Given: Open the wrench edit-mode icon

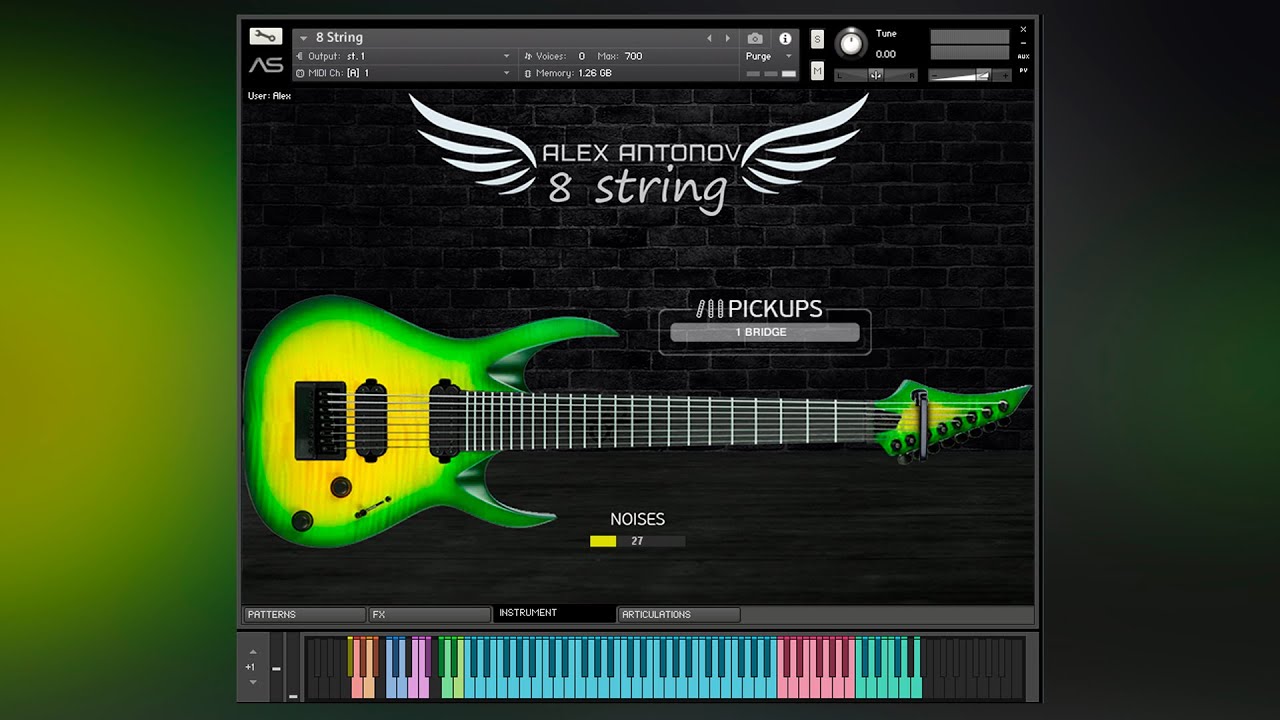Looking at the screenshot, I should (x=265, y=36).
